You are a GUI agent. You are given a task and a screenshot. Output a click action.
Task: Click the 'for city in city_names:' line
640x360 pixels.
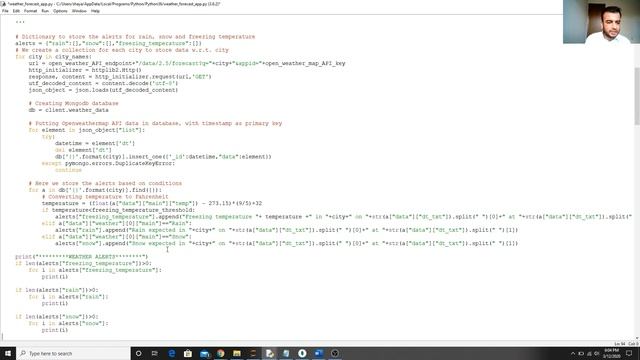pyautogui.click(x=53, y=57)
